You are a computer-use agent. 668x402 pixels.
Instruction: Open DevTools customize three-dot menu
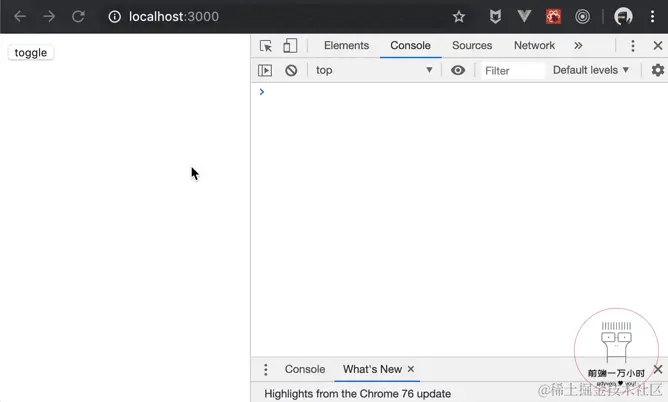[x=633, y=46]
